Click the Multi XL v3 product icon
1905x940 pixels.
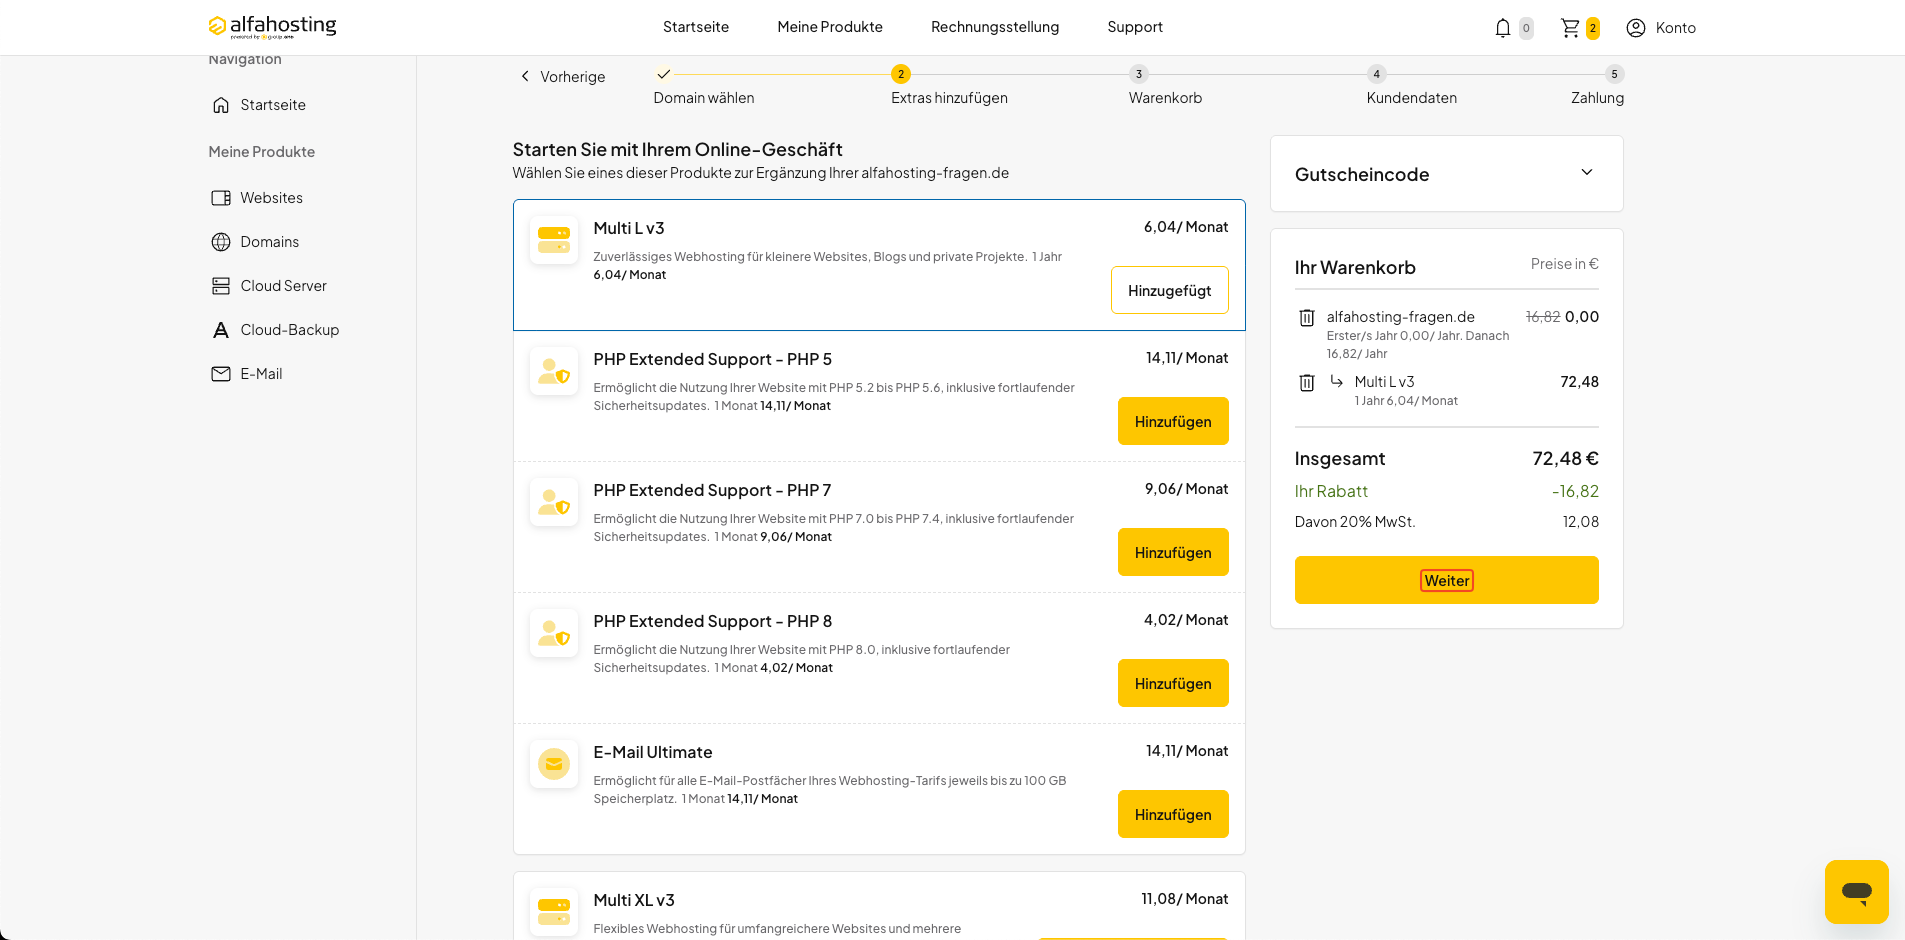(x=554, y=912)
